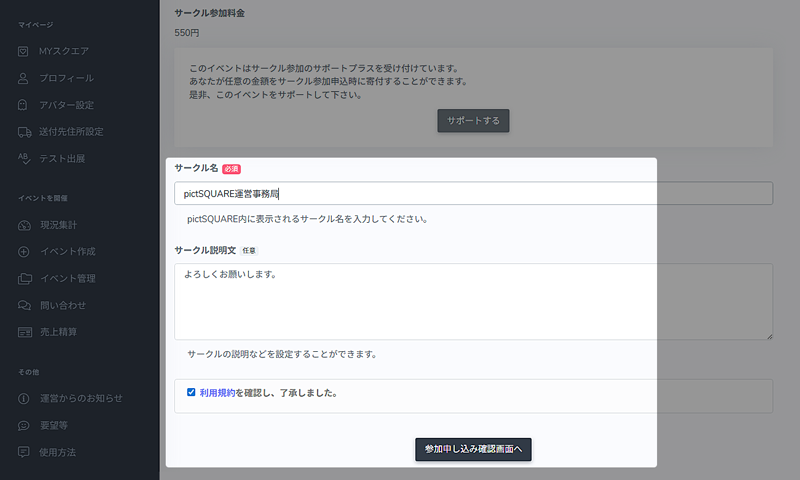Click the MYスクエア sidebar icon
Image resolution: width=800 pixels, height=480 pixels.
pyautogui.click(x=24, y=51)
